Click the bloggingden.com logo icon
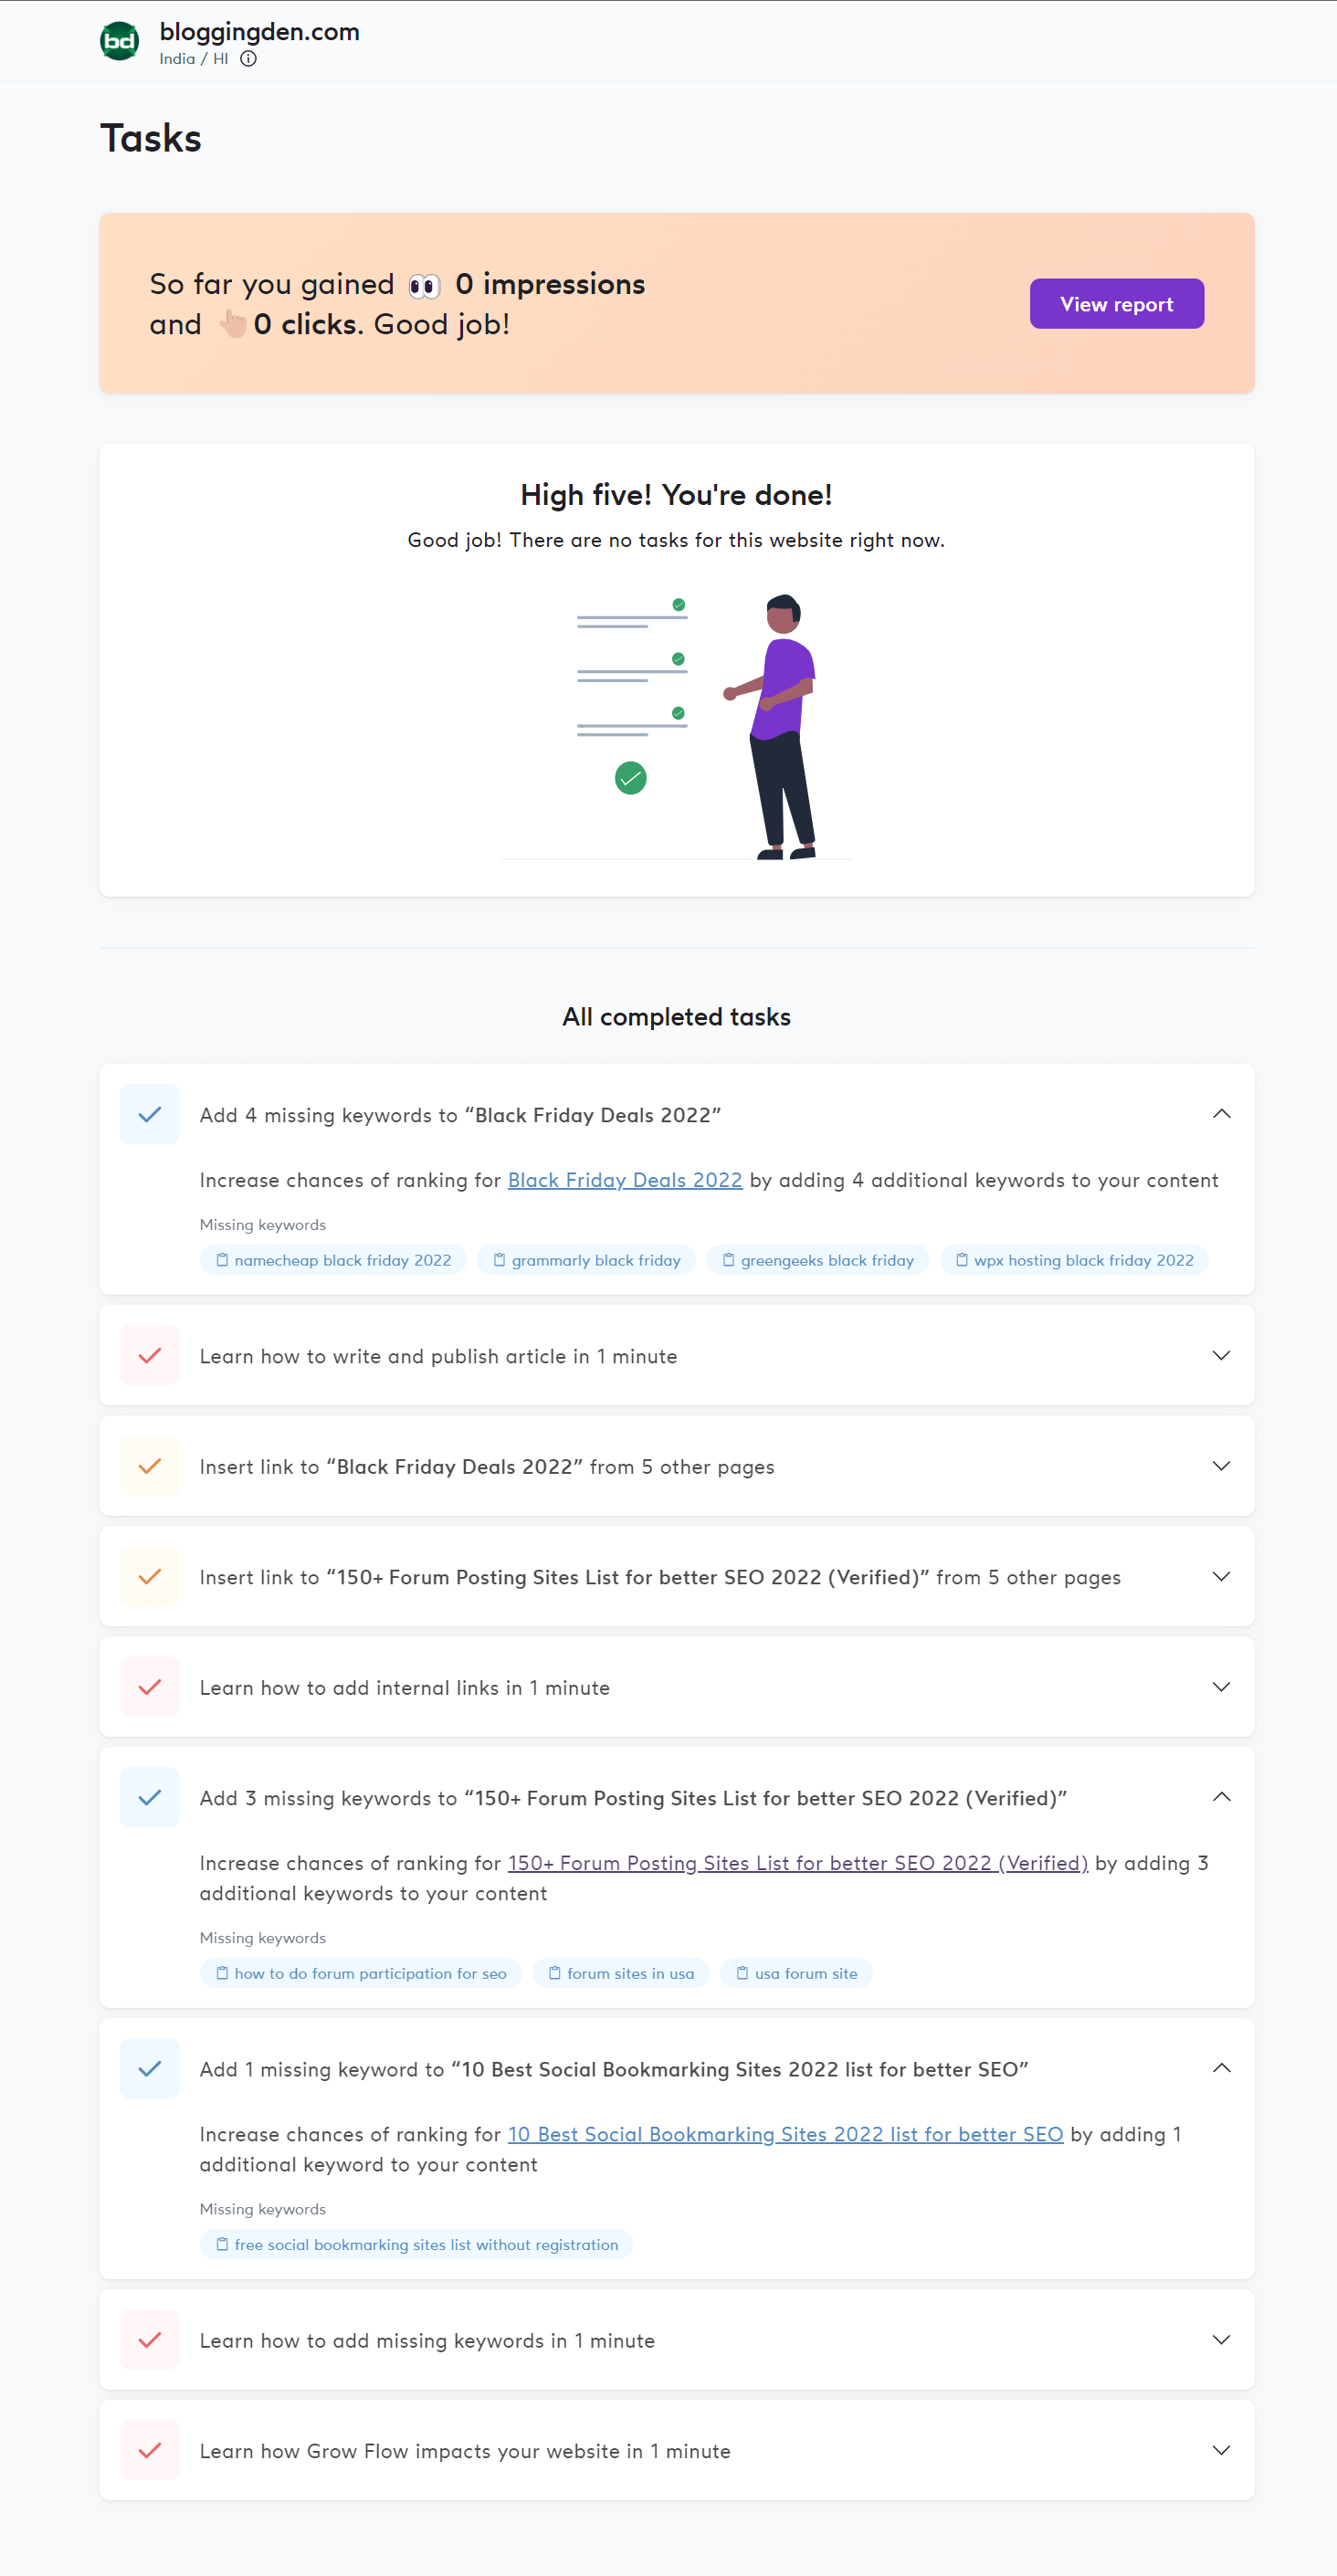The image size is (1337, 2576). [x=120, y=40]
